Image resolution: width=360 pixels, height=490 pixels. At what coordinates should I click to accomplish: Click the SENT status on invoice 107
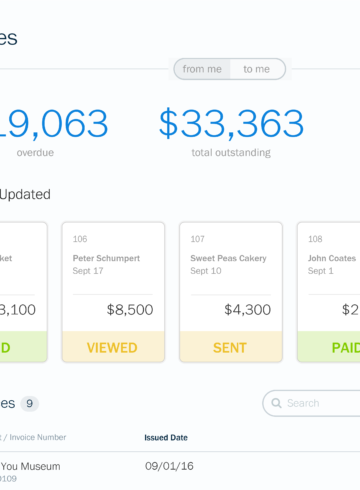click(x=230, y=347)
